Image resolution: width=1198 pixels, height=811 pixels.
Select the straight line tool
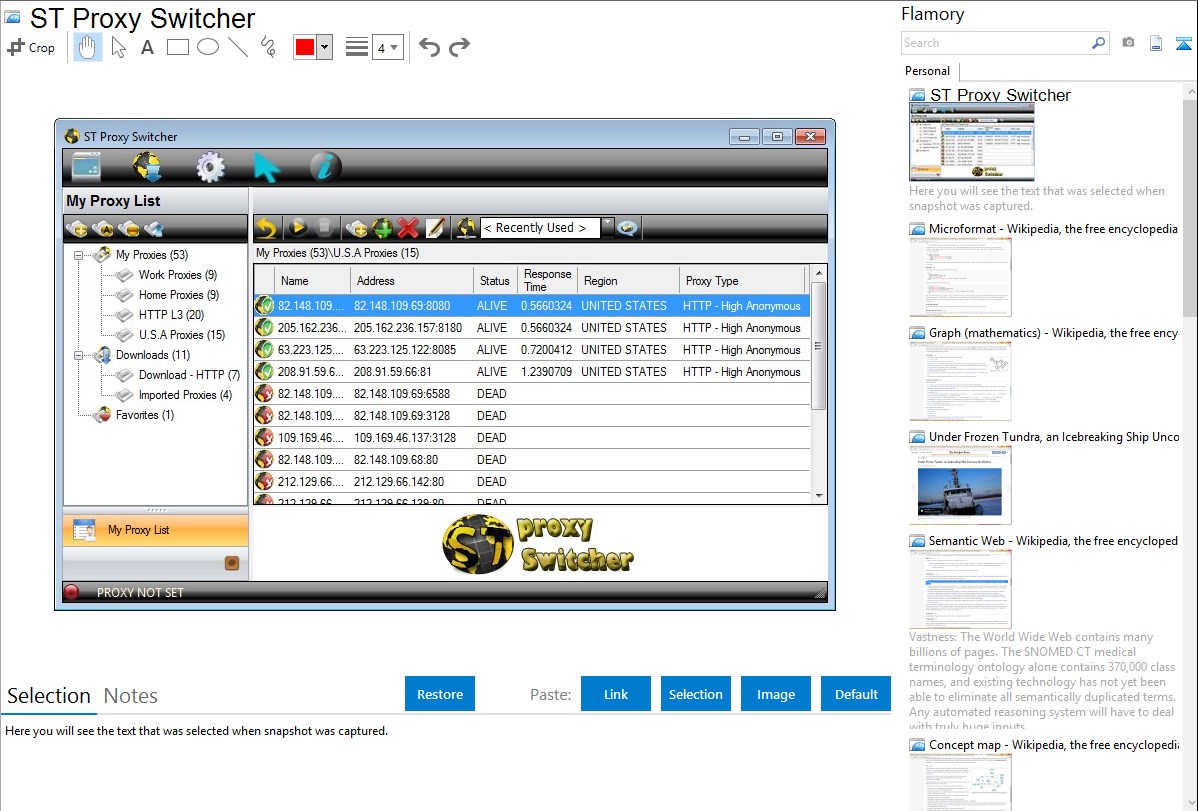[238, 47]
